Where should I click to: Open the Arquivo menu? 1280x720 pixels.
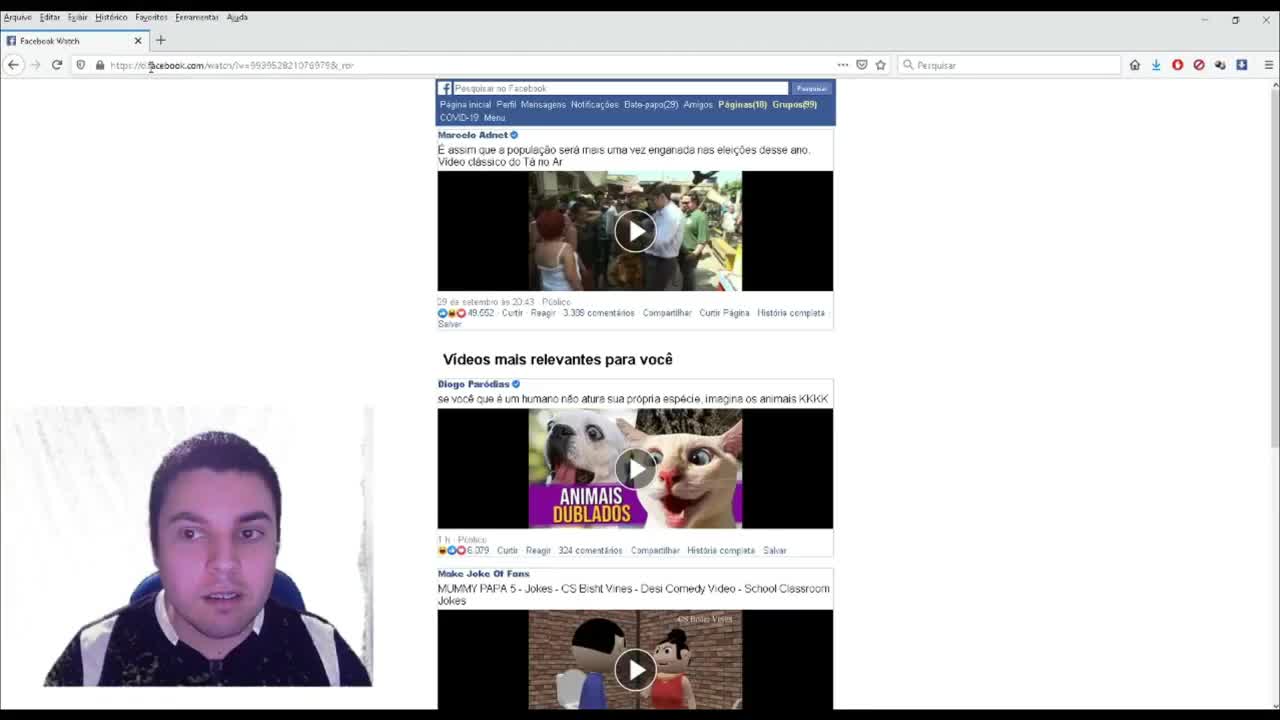[17, 17]
